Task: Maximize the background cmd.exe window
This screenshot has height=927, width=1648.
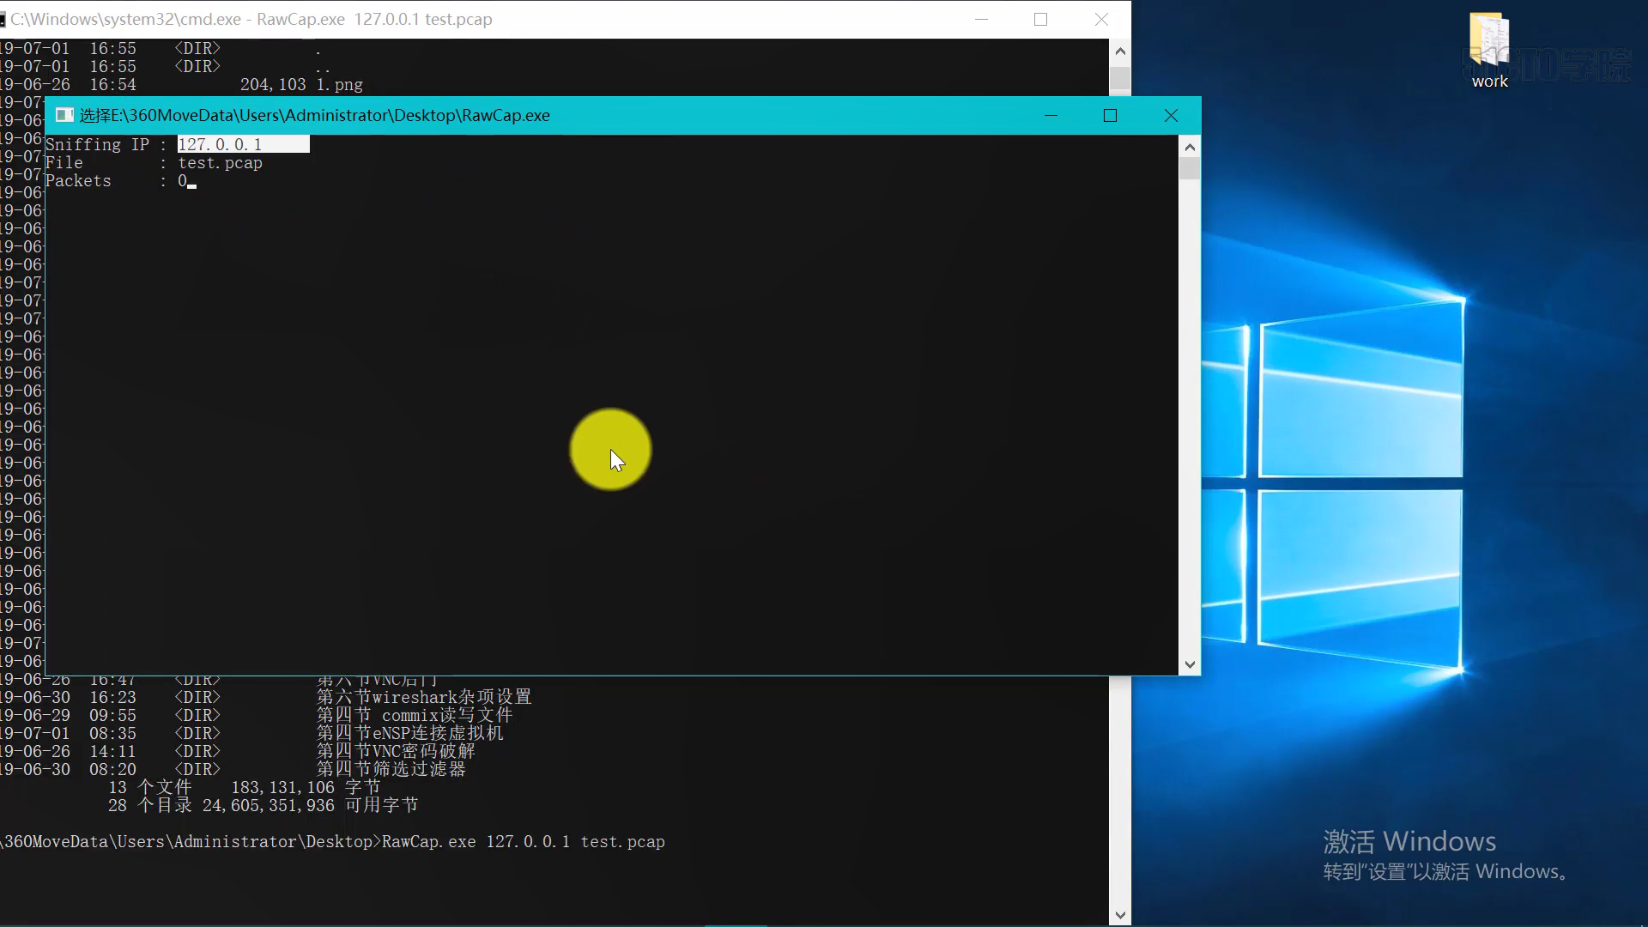Action: [x=1041, y=19]
